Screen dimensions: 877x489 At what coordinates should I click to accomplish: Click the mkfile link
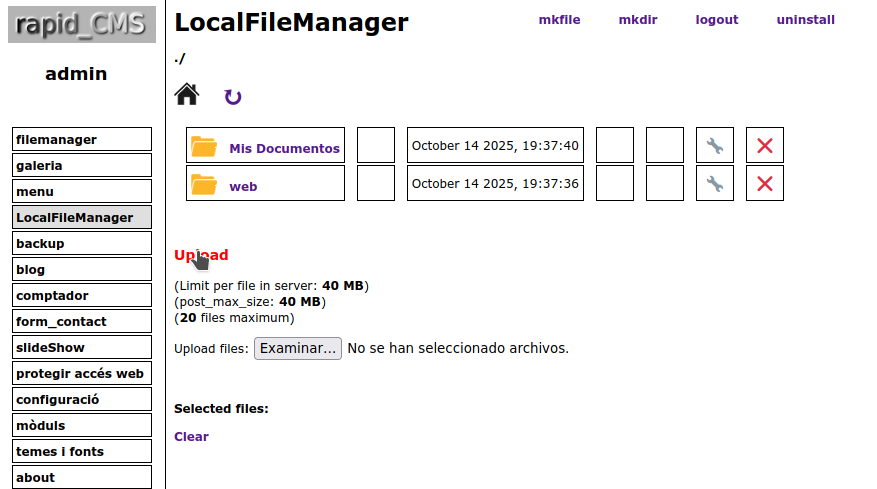[559, 20]
